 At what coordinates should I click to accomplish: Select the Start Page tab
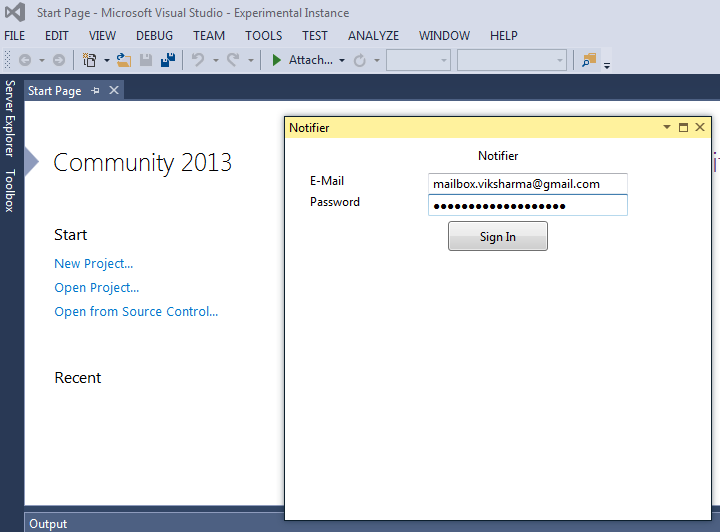pyautogui.click(x=55, y=91)
